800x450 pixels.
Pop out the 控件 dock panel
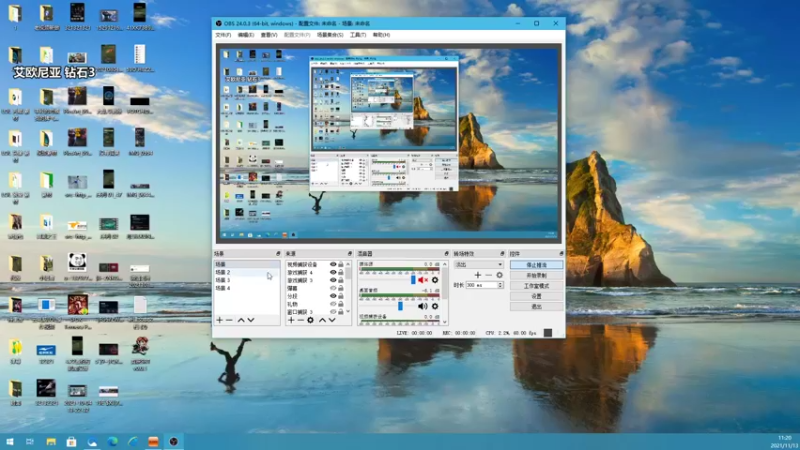561,254
